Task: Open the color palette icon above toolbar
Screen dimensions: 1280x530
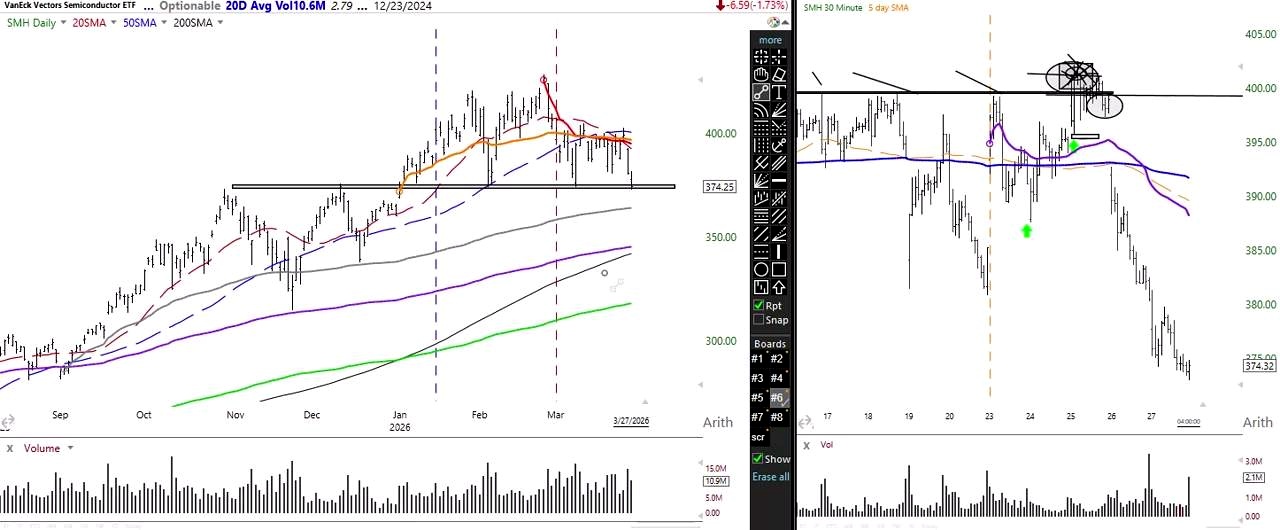Action: tap(772, 22)
